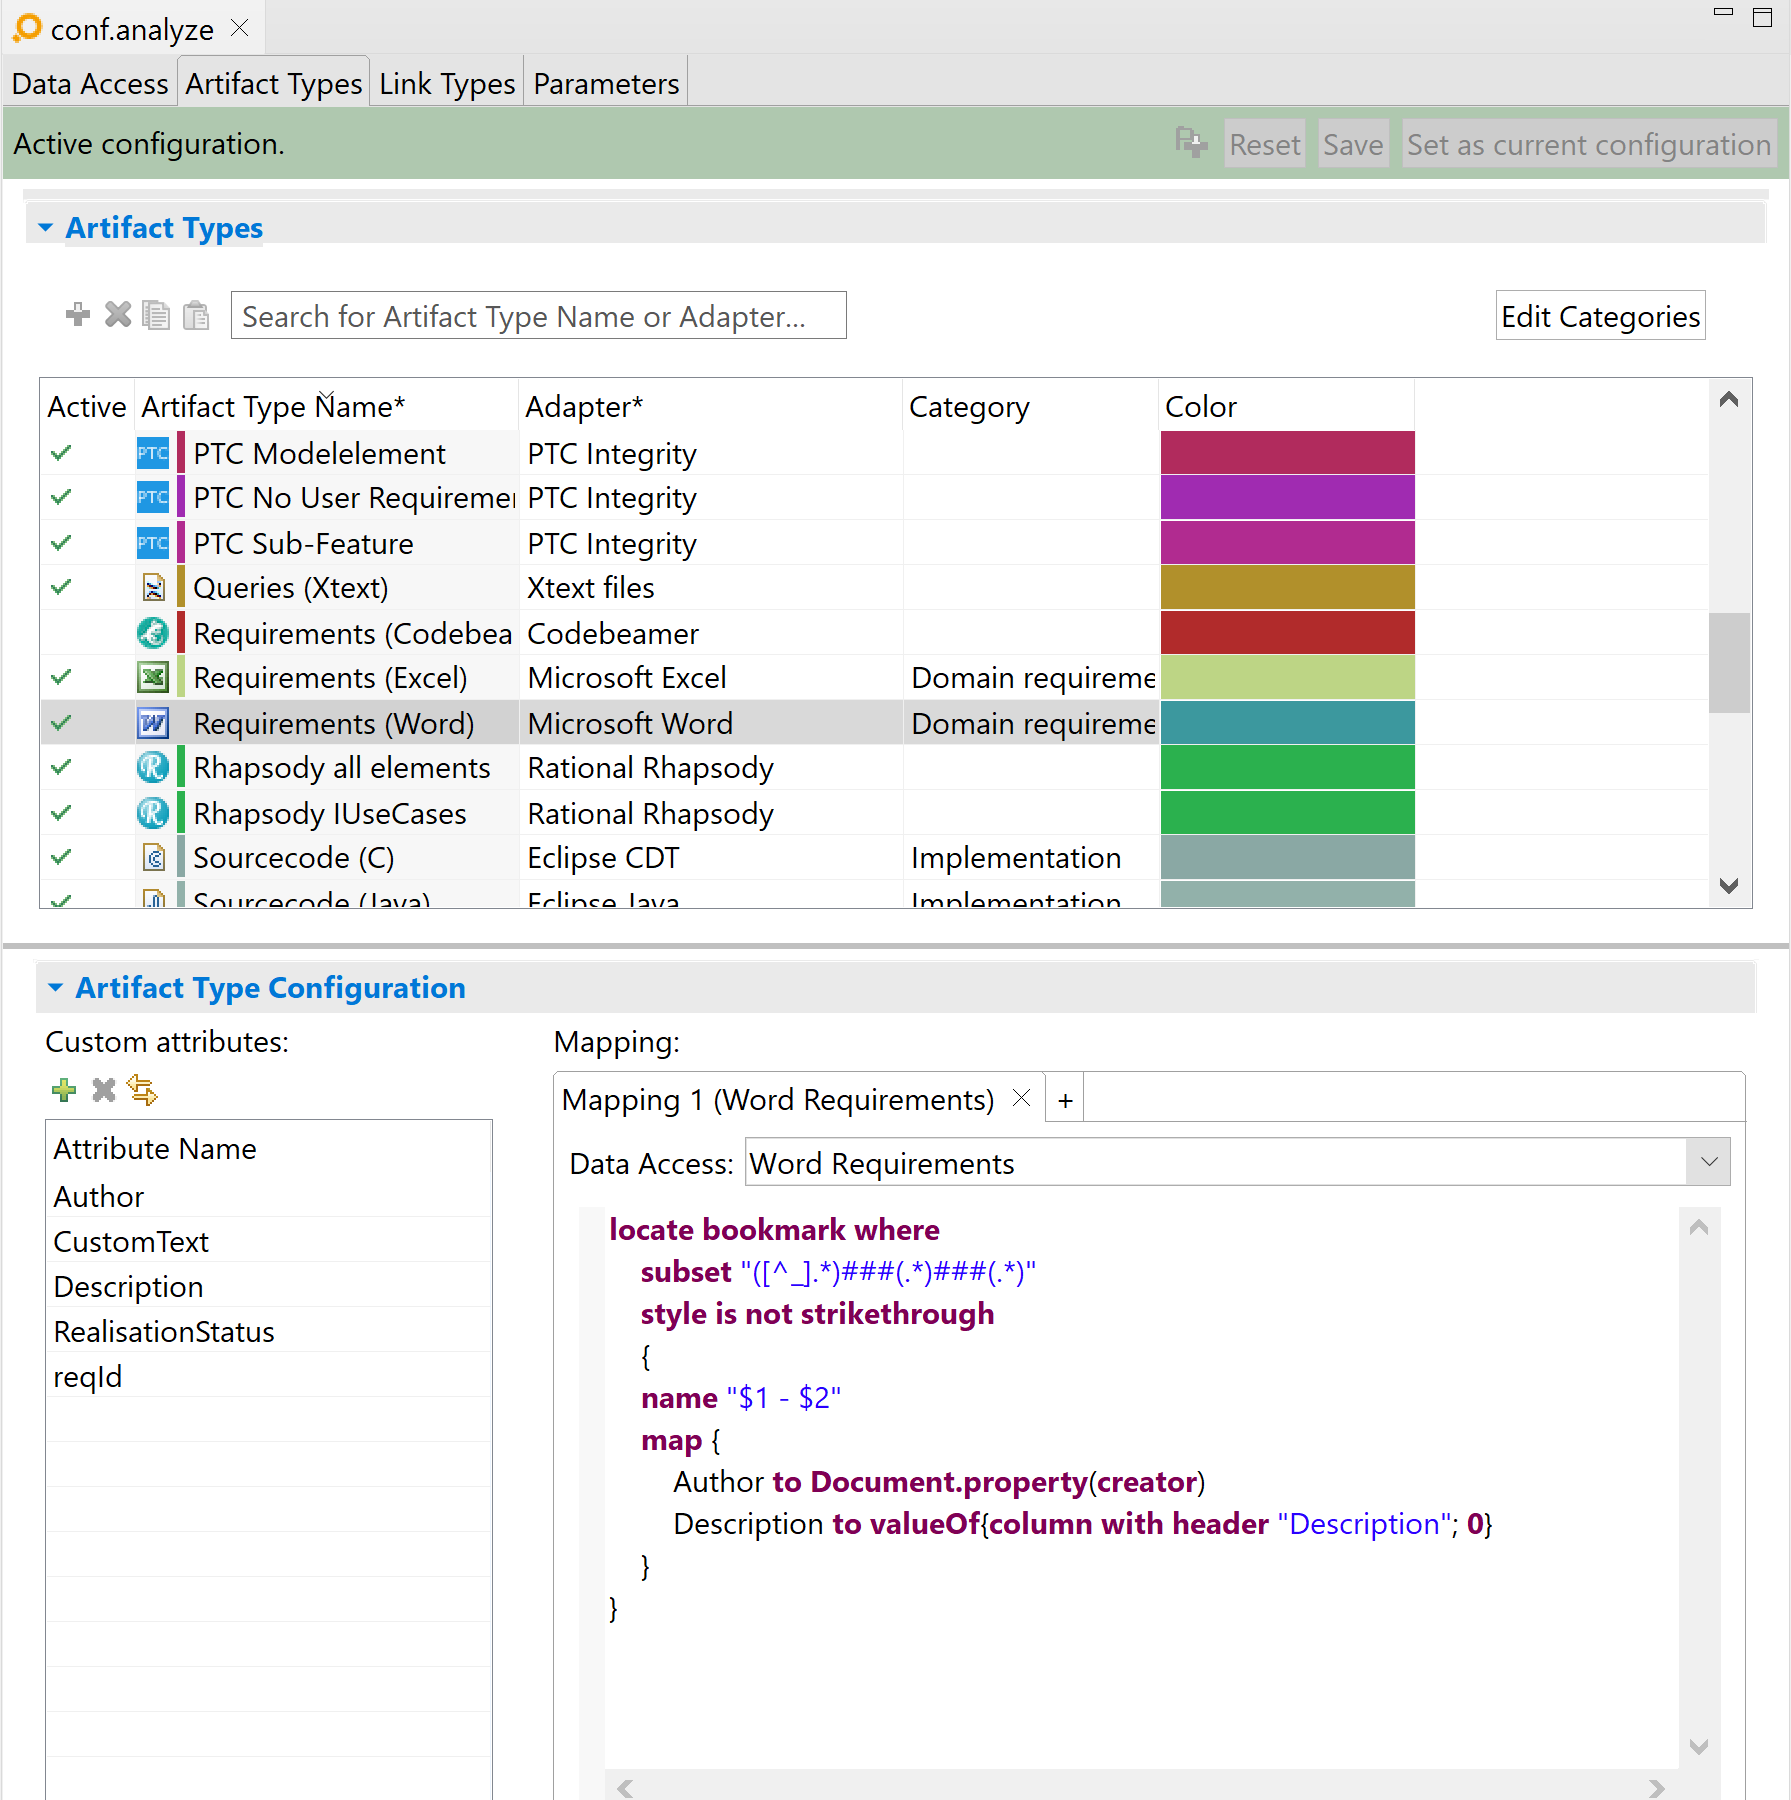
Task: Click the Word icon of Requirements (Word)
Action: pos(153,722)
